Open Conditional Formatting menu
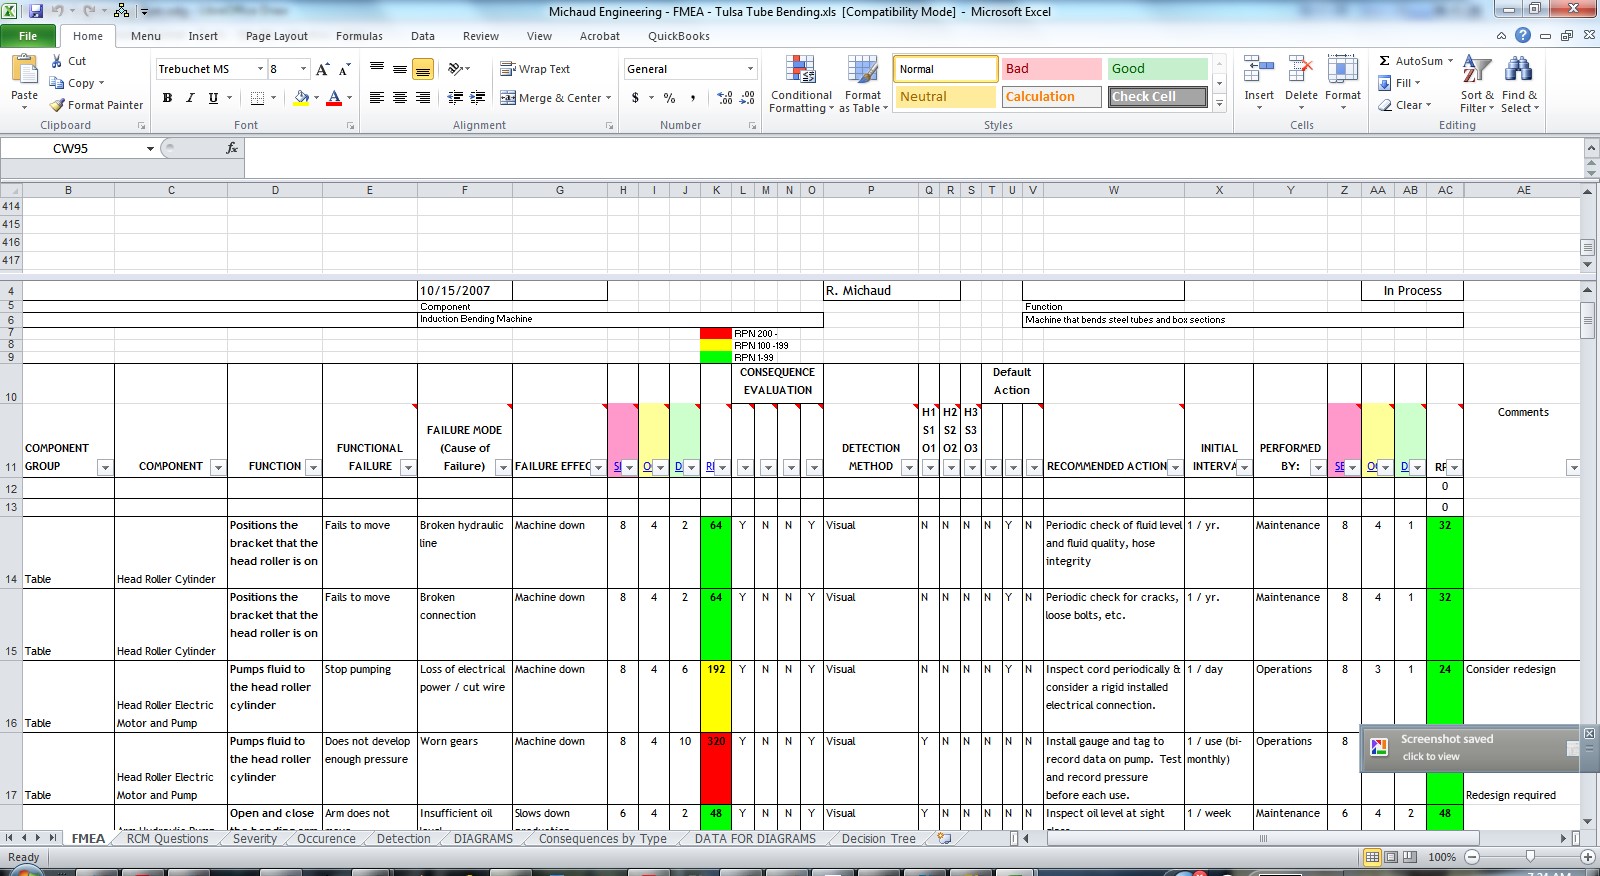 [800, 85]
